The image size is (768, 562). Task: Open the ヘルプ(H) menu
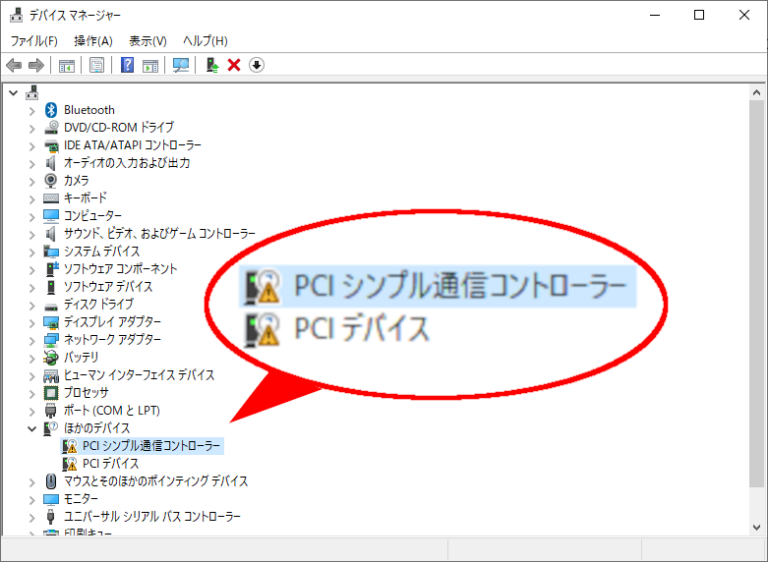click(205, 41)
